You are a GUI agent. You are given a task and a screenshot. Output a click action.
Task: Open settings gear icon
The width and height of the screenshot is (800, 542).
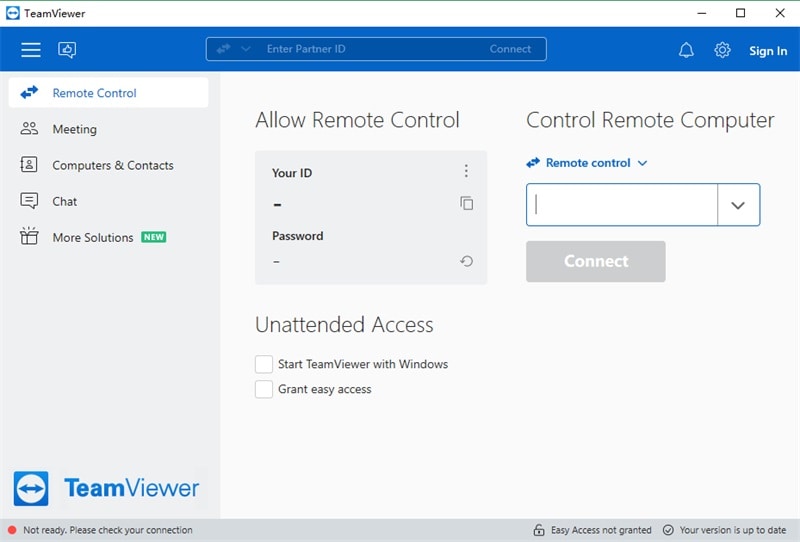point(722,50)
